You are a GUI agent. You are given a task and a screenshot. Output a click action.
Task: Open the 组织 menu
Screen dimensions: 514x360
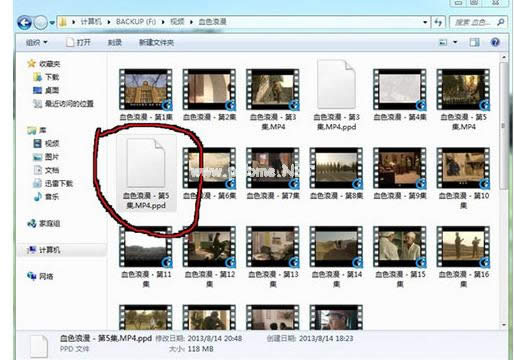(37, 42)
